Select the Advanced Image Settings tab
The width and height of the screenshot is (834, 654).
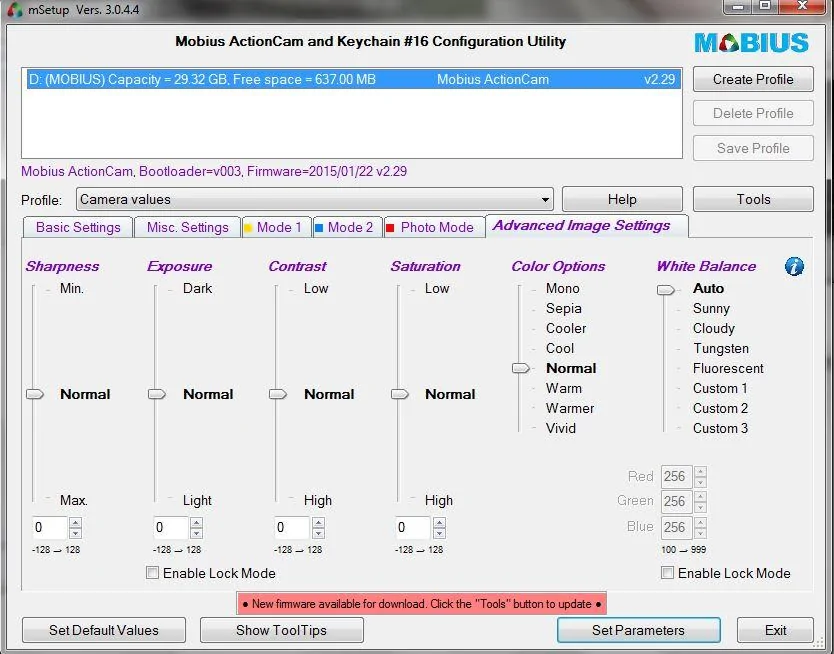[x=587, y=225]
